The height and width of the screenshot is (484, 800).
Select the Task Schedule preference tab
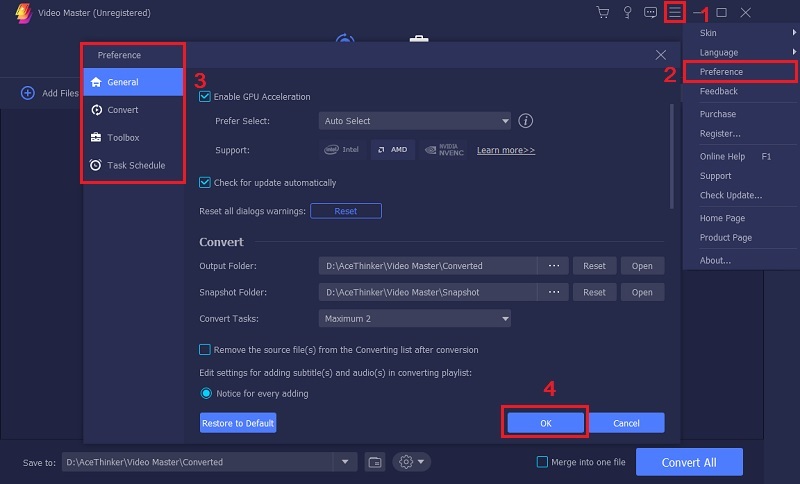(133, 165)
